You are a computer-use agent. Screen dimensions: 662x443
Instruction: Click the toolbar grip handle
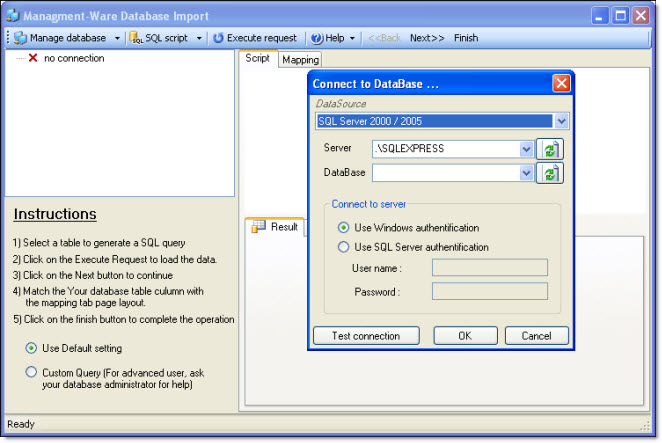(8, 38)
